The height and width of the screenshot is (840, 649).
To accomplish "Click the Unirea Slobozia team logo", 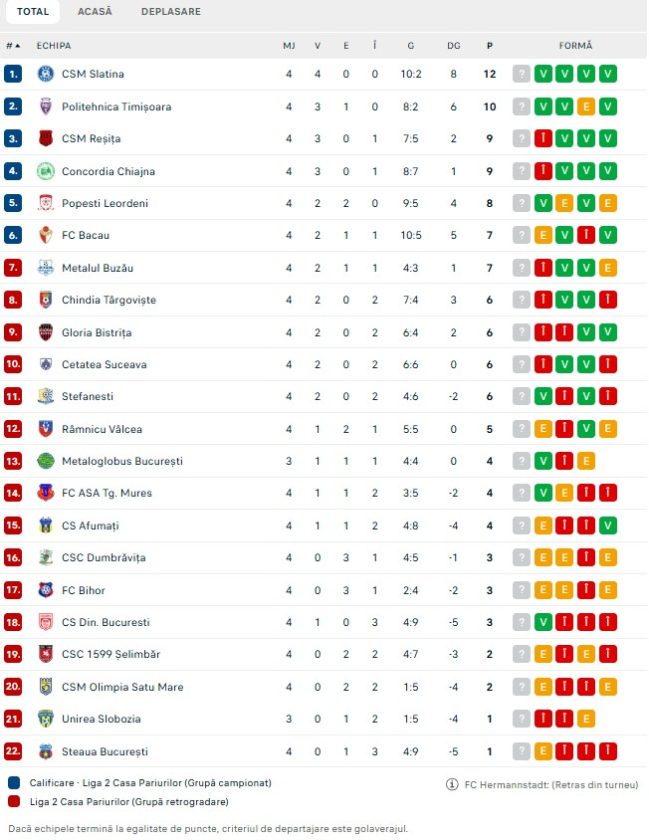I will pyautogui.click(x=46, y=719).
